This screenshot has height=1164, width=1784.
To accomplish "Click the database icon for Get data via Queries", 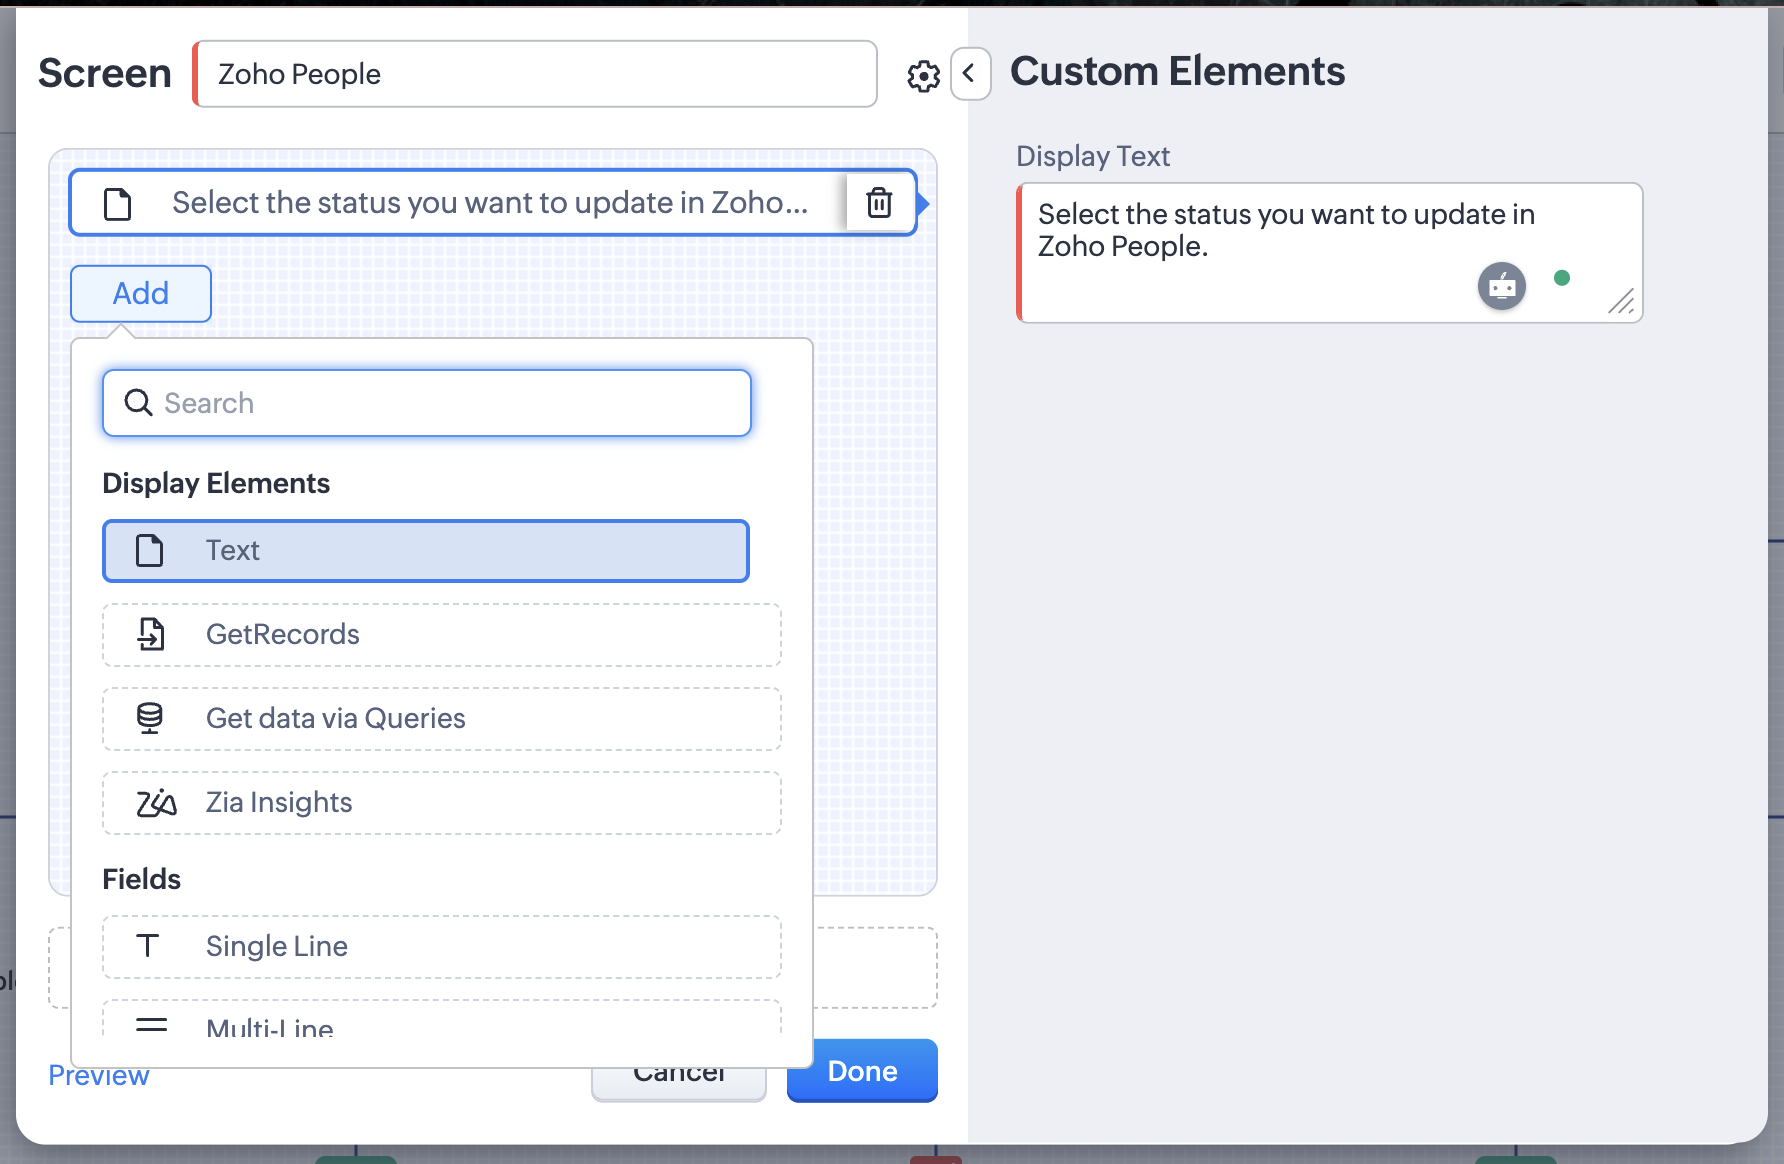I will (150, 718).
